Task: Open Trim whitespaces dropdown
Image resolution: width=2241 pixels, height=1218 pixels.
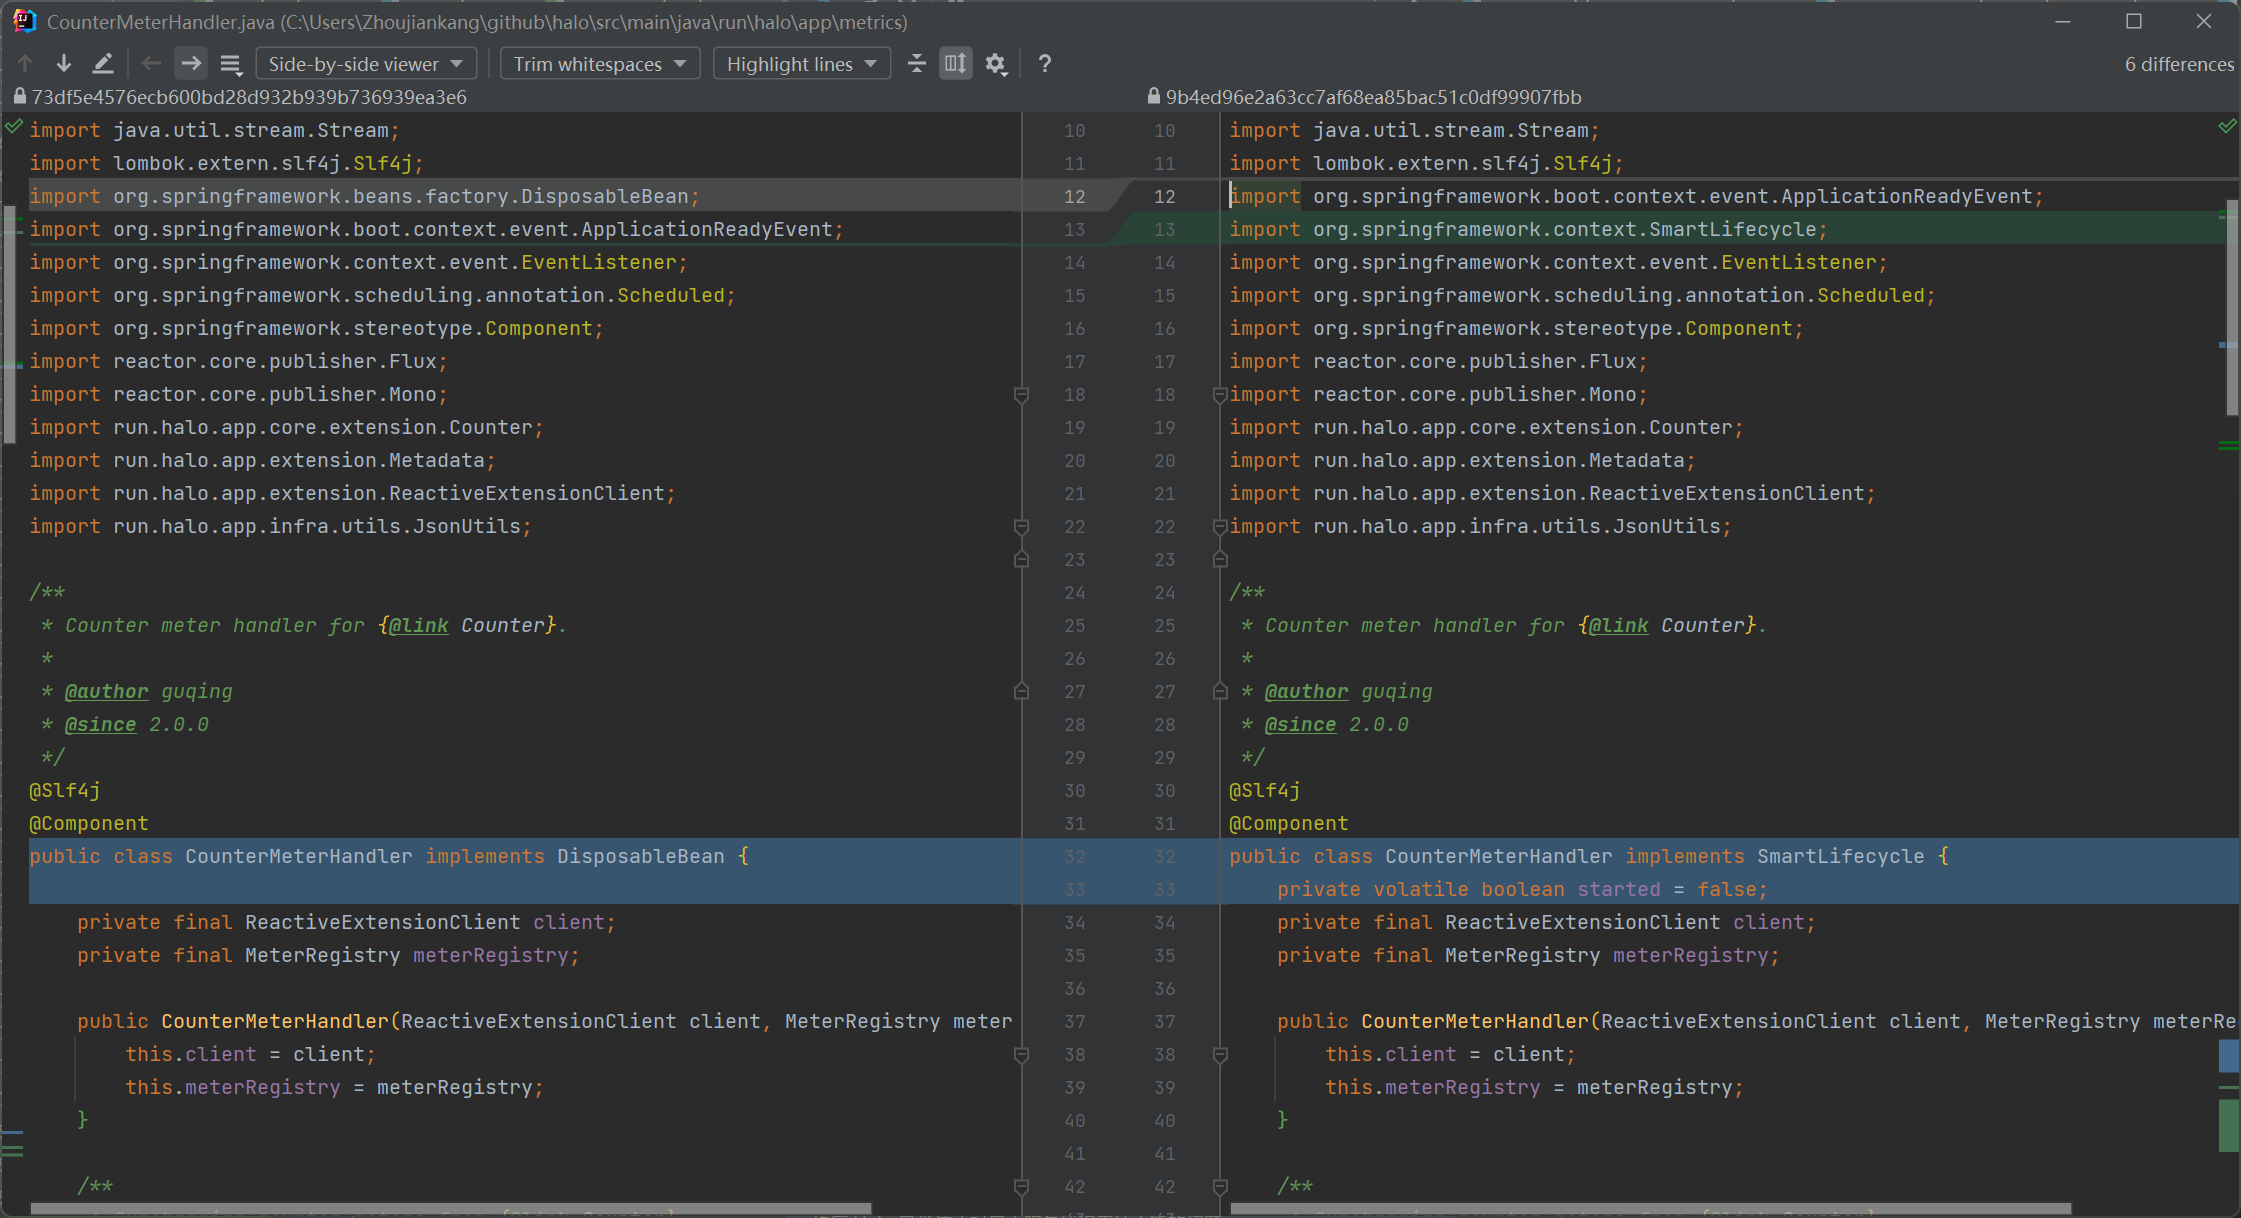Action: [600, 64]
